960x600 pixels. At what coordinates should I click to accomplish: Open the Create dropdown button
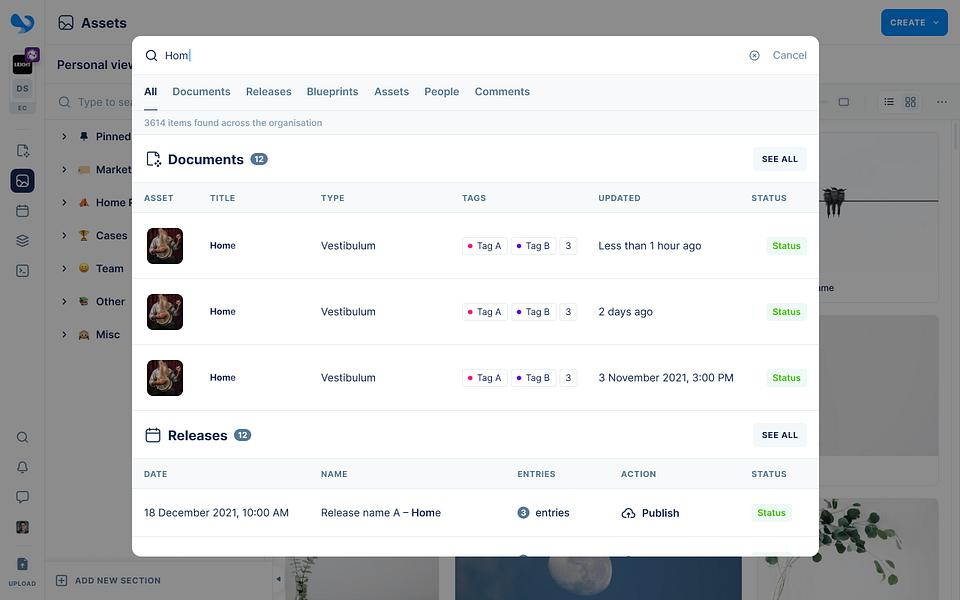coord(914,23)
